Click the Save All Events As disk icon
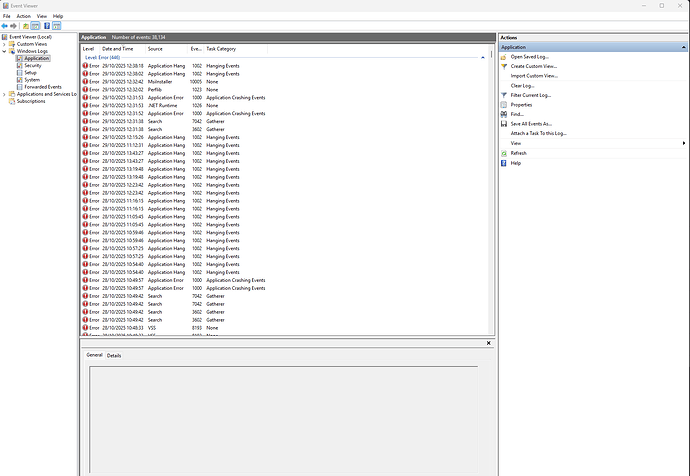The image size is (690, 476). coord(505,123)
